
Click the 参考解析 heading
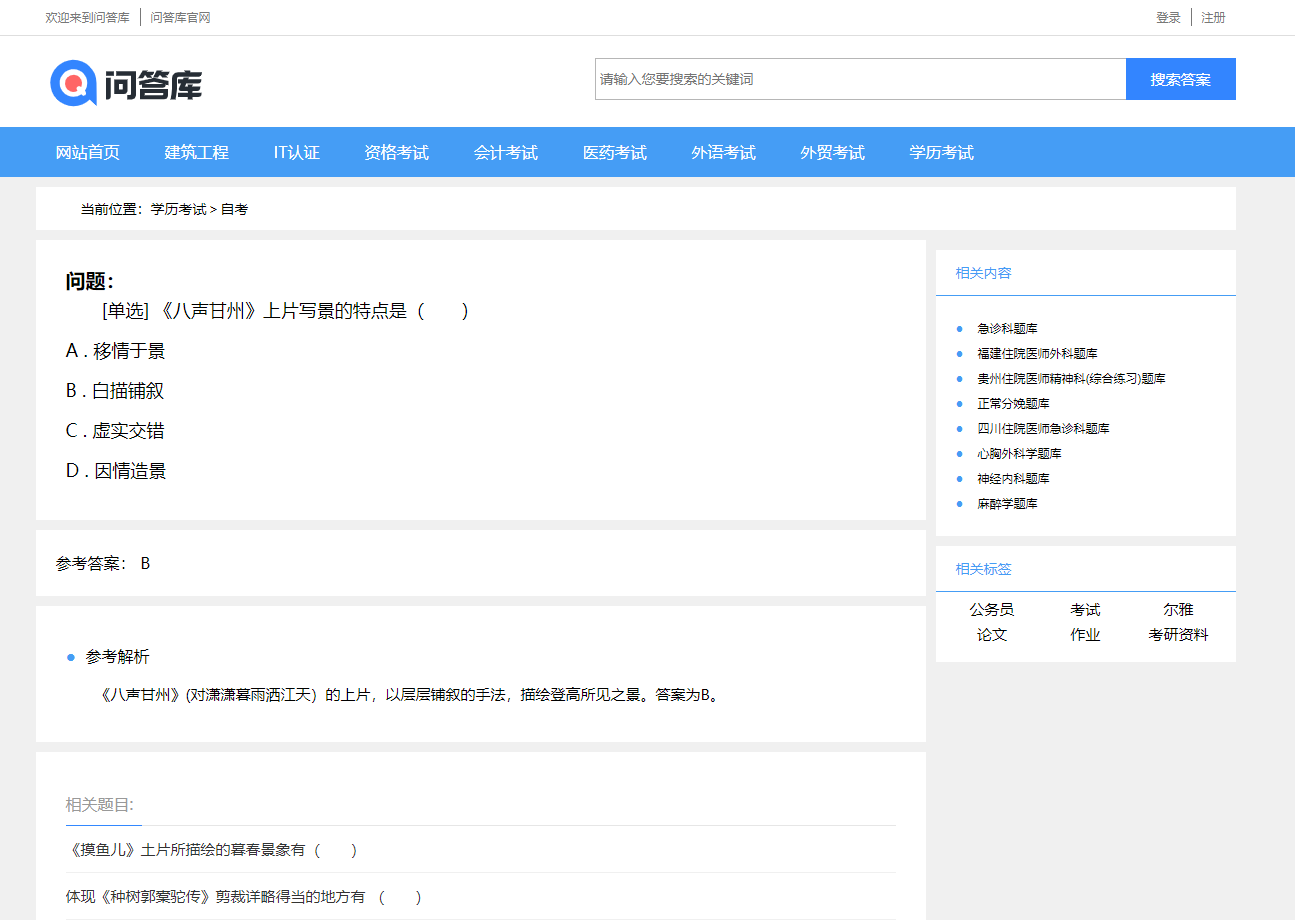[118, 657]
